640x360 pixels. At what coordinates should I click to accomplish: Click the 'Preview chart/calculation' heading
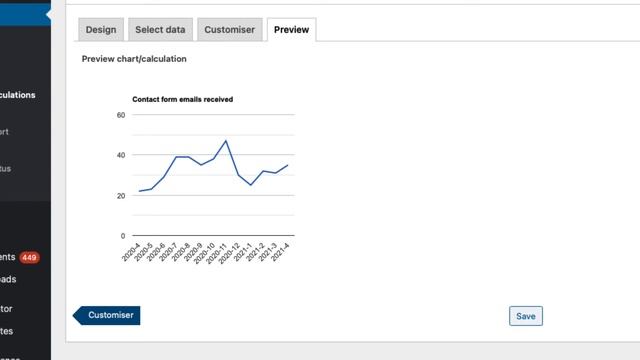coord(134,59)
